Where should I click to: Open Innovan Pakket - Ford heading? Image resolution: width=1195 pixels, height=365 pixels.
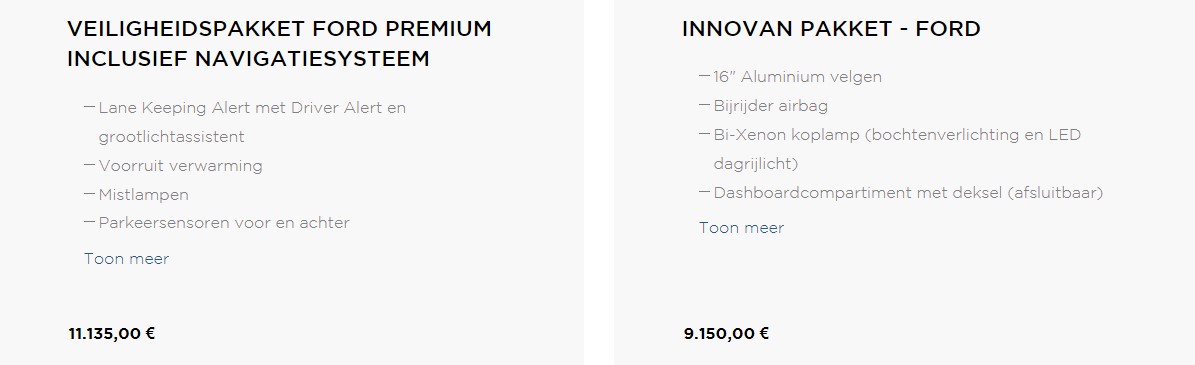[x=831, y=29]
